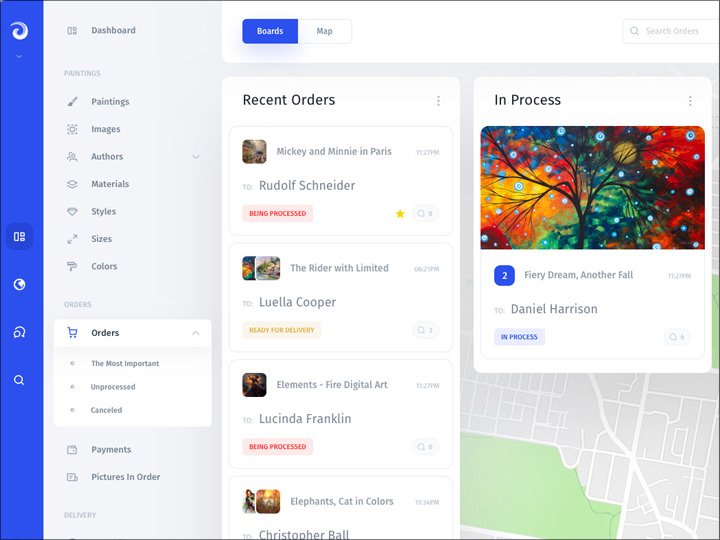The height and width of the screenshot is (540, 720).
Task: Select the Boards tab
Action: click(270, 31)
